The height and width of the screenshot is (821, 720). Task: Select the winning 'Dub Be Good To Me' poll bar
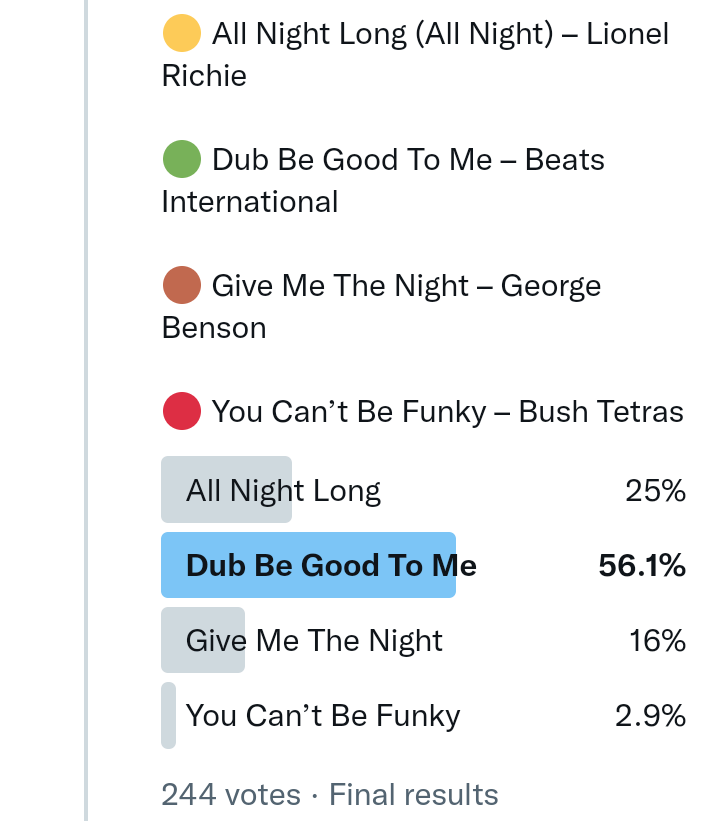pyautogui.click(x=308, y=565)
